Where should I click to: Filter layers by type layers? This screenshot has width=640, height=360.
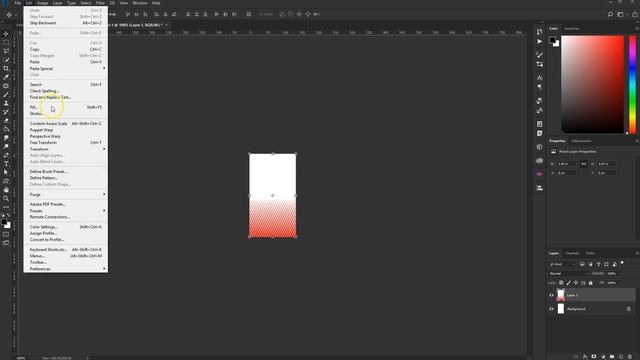pyautogui.click(x=598, y=264)
